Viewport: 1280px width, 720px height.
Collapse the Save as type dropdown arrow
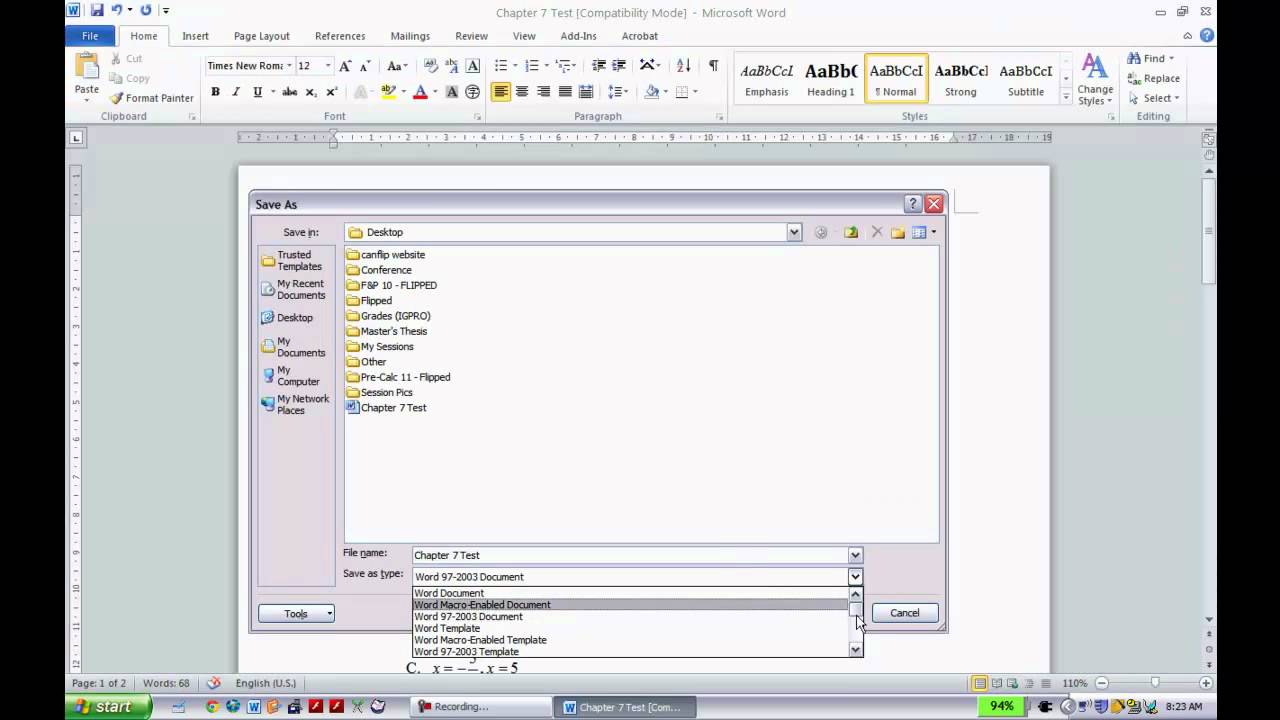point(855,577)
